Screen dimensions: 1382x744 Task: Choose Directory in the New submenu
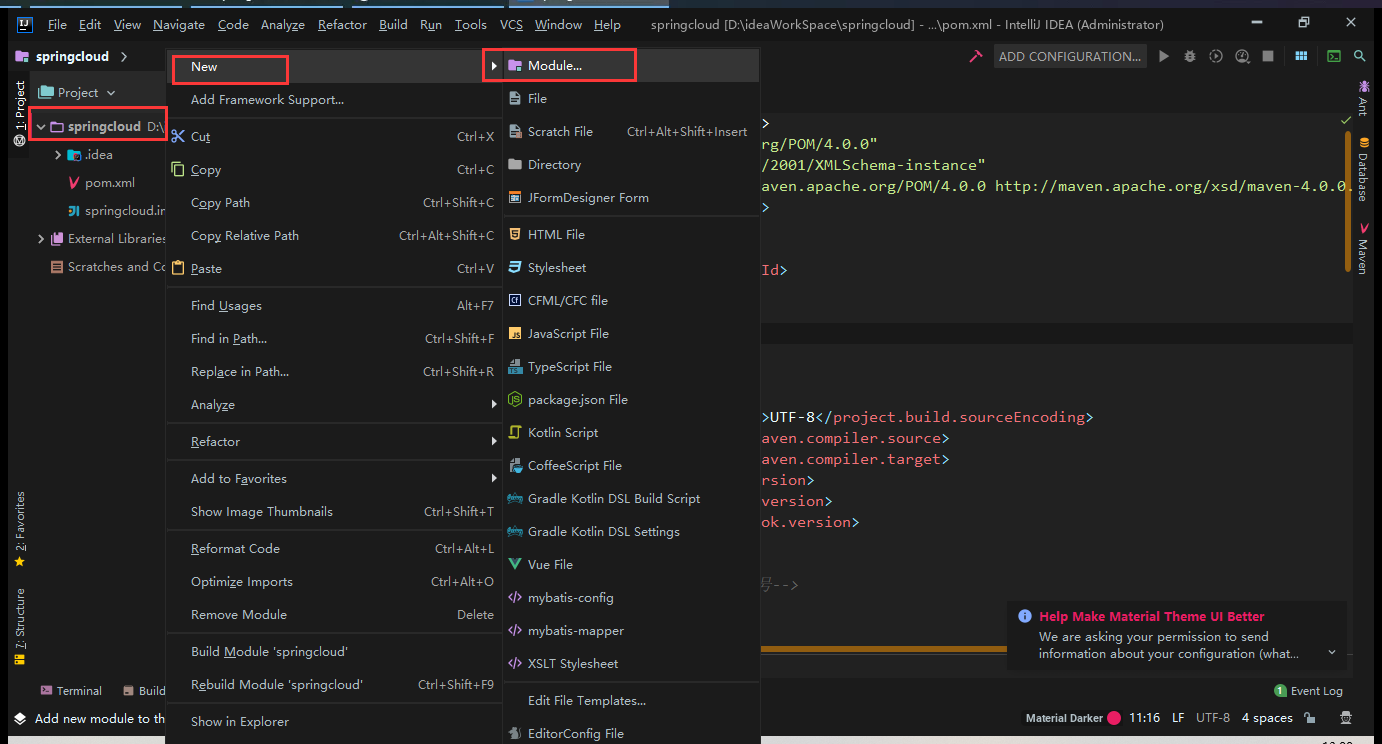pos(631,164)
